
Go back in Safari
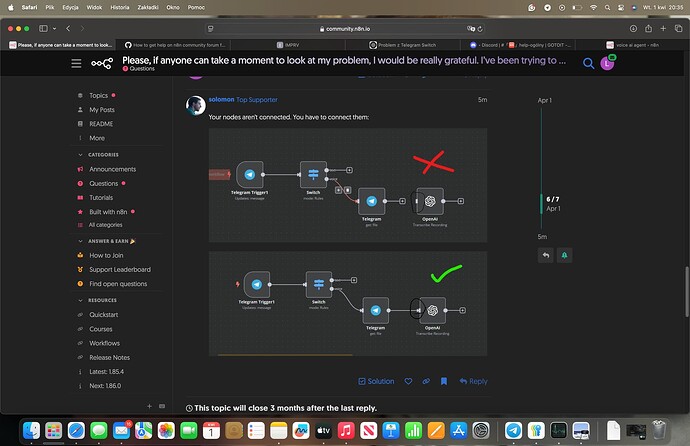tap(68, 29)
